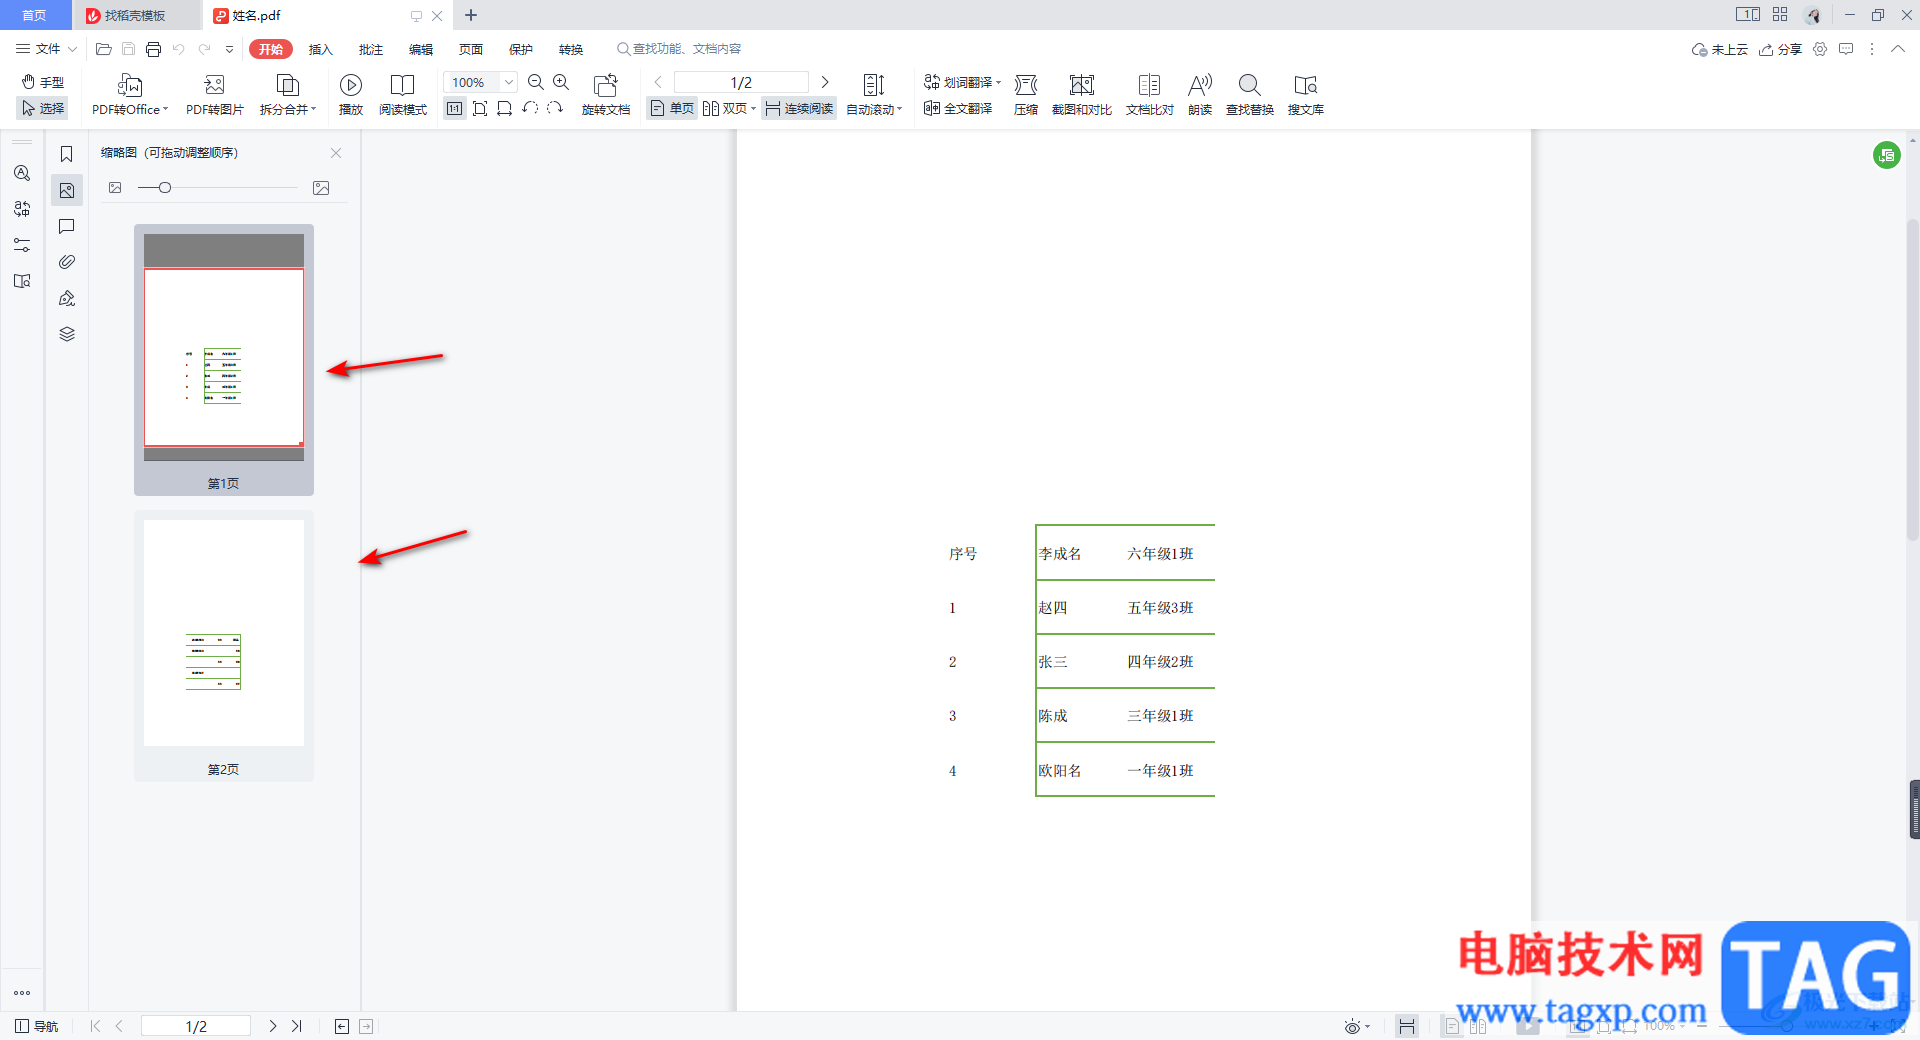Screen dimensions: 1920x1040
Task: Switch to the 编辑 ribbon tab
Action: point(421,49)
